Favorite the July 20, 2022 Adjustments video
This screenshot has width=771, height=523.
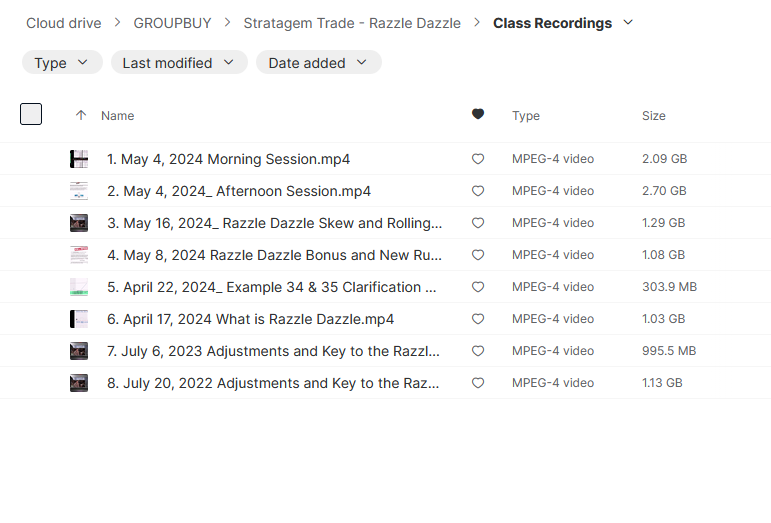tap(478, 383)
